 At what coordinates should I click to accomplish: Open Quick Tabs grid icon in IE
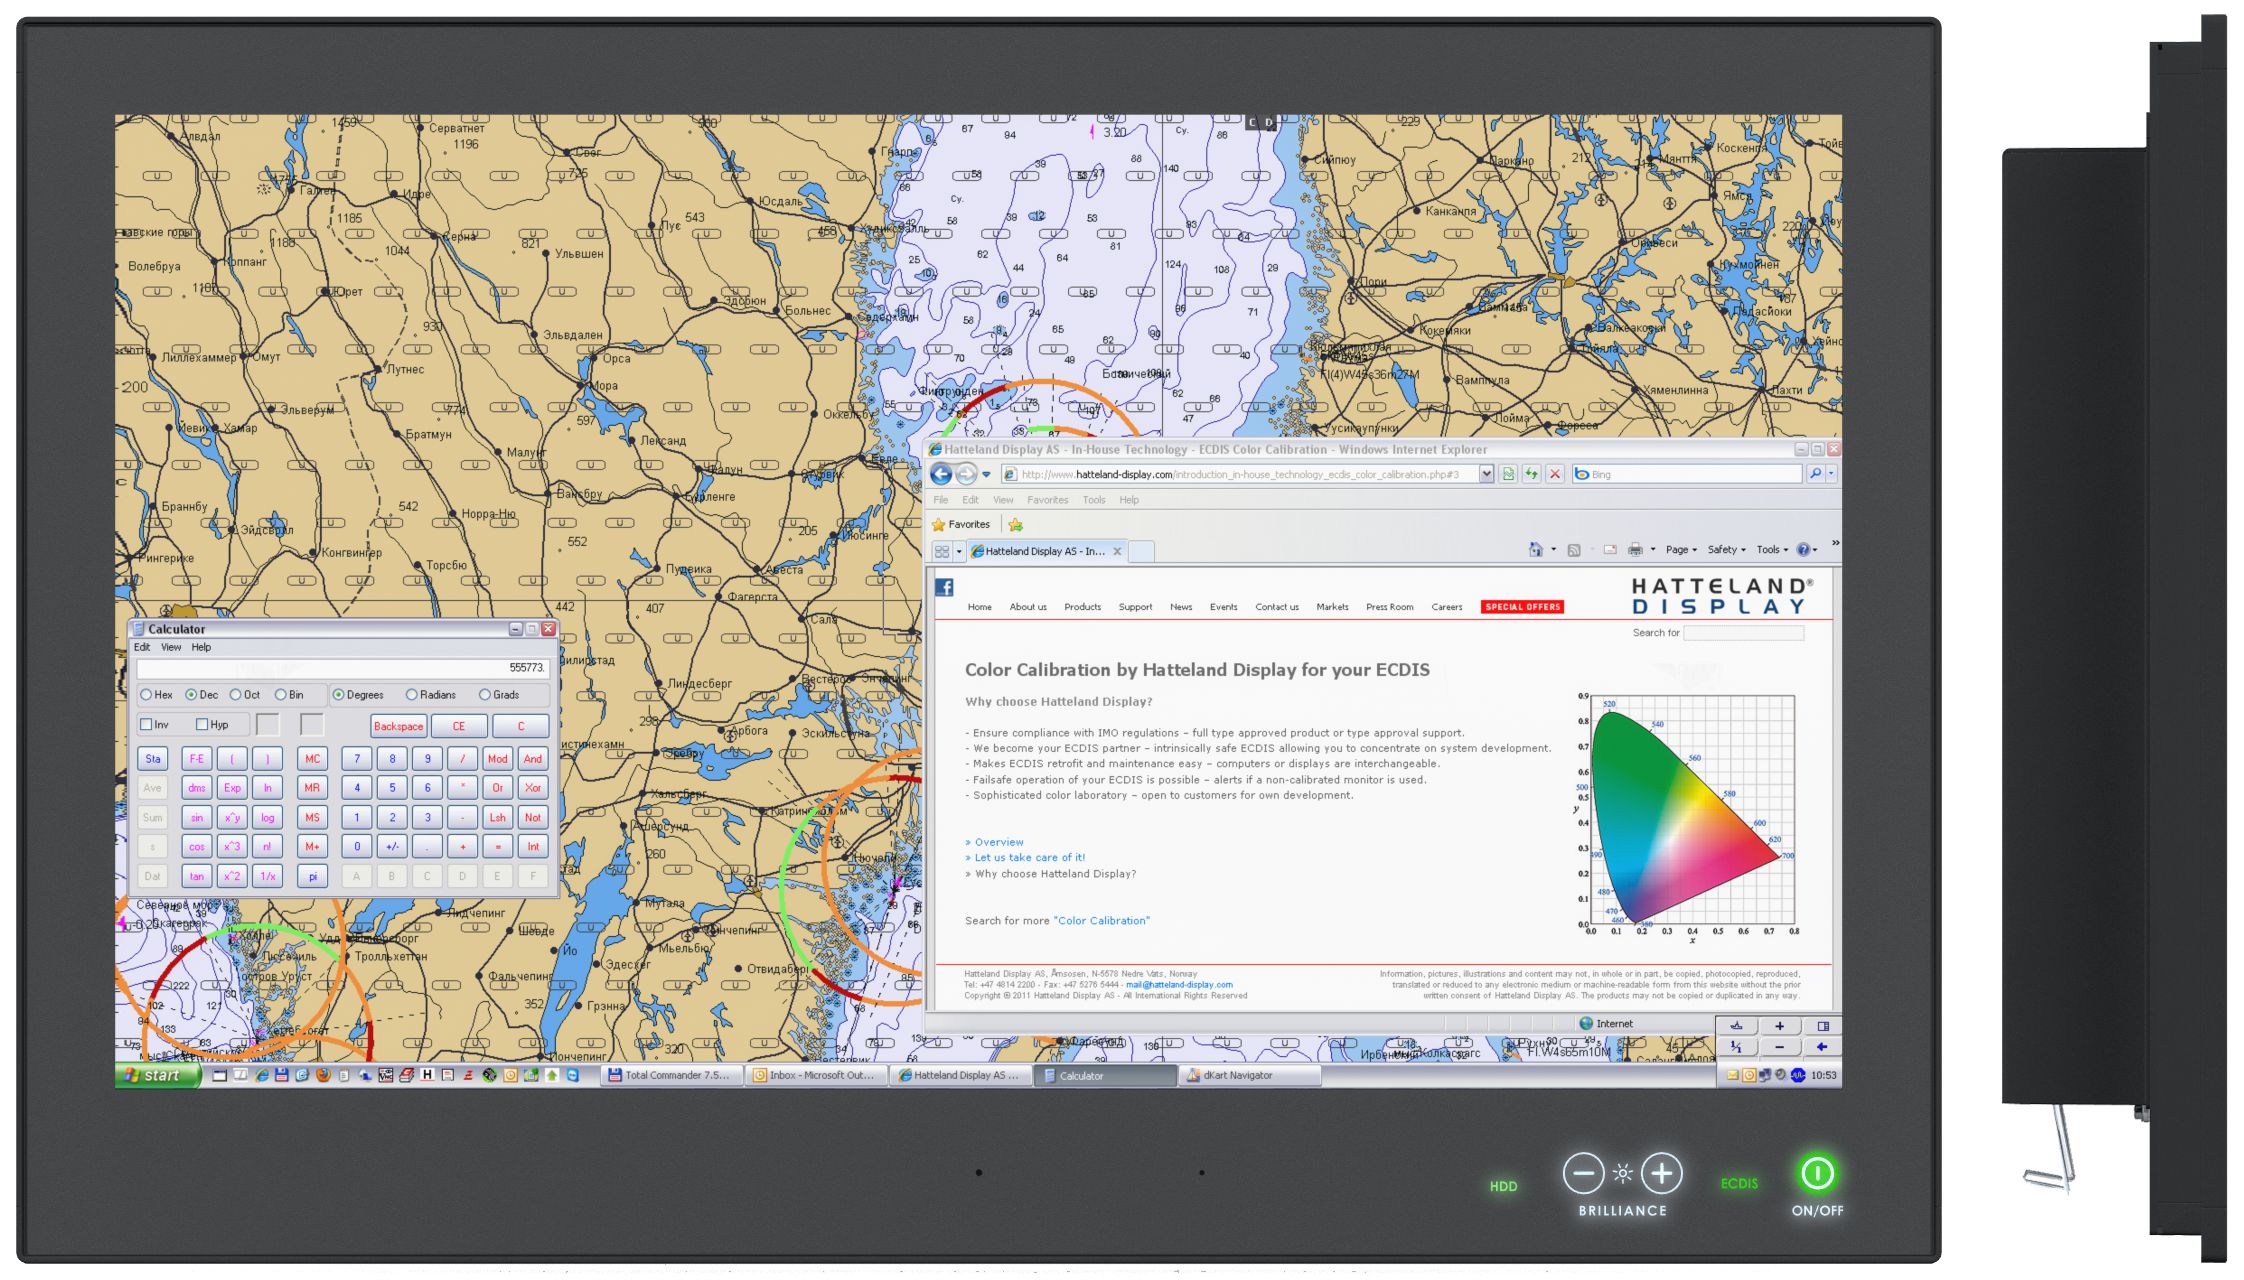click(x=942, y=551)
